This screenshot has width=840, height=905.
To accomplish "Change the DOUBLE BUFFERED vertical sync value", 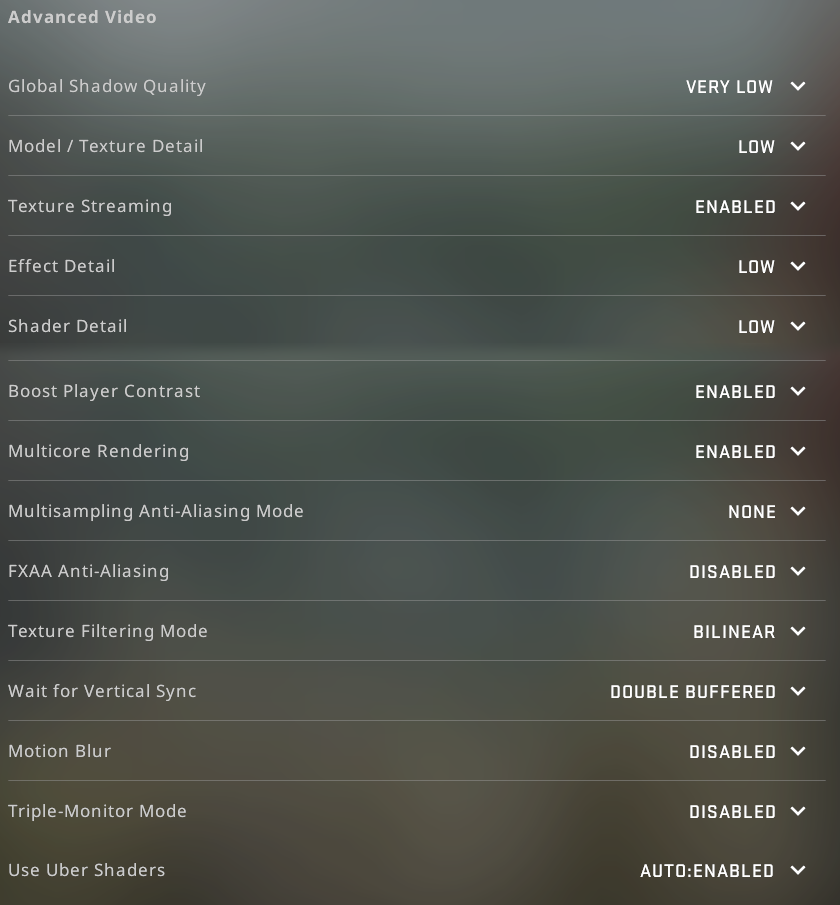I will pos(693,692).
